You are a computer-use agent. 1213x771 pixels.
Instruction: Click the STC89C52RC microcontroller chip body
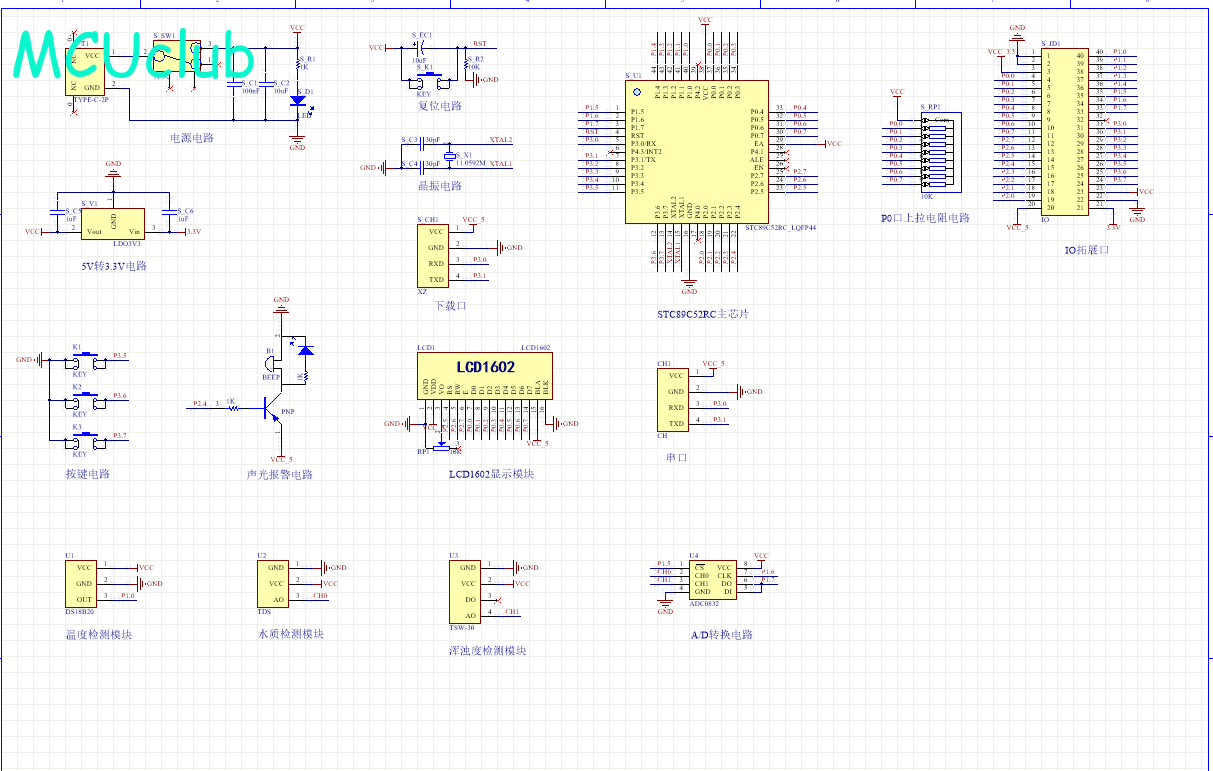click(x=696, y=151)
